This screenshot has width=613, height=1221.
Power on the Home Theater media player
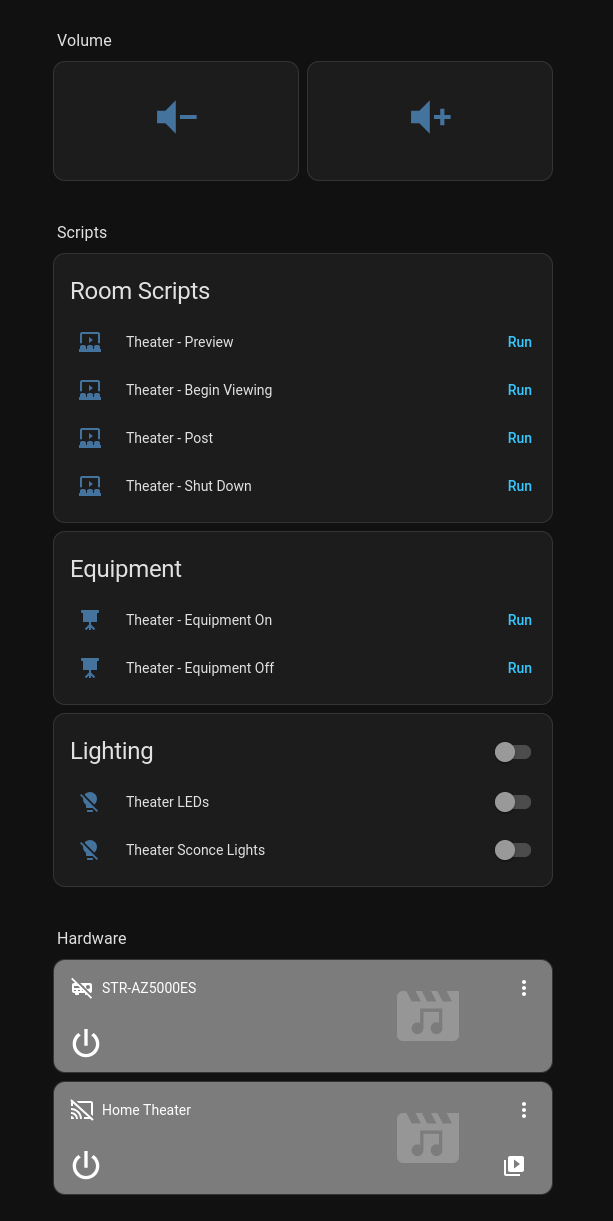86,1165
